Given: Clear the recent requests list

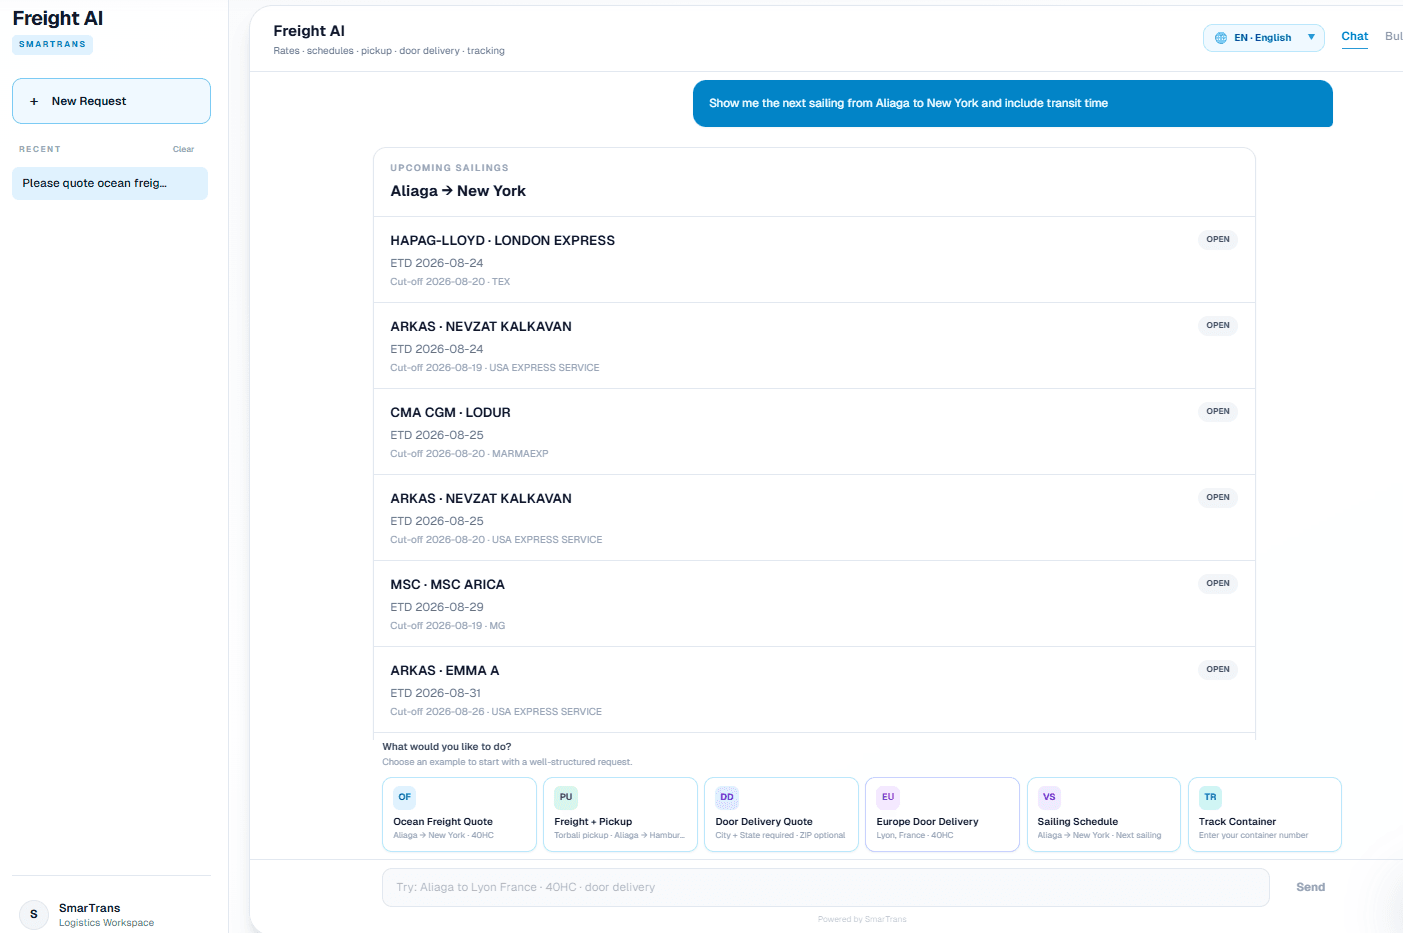Looking at the screenshot, I should (183, 149).
